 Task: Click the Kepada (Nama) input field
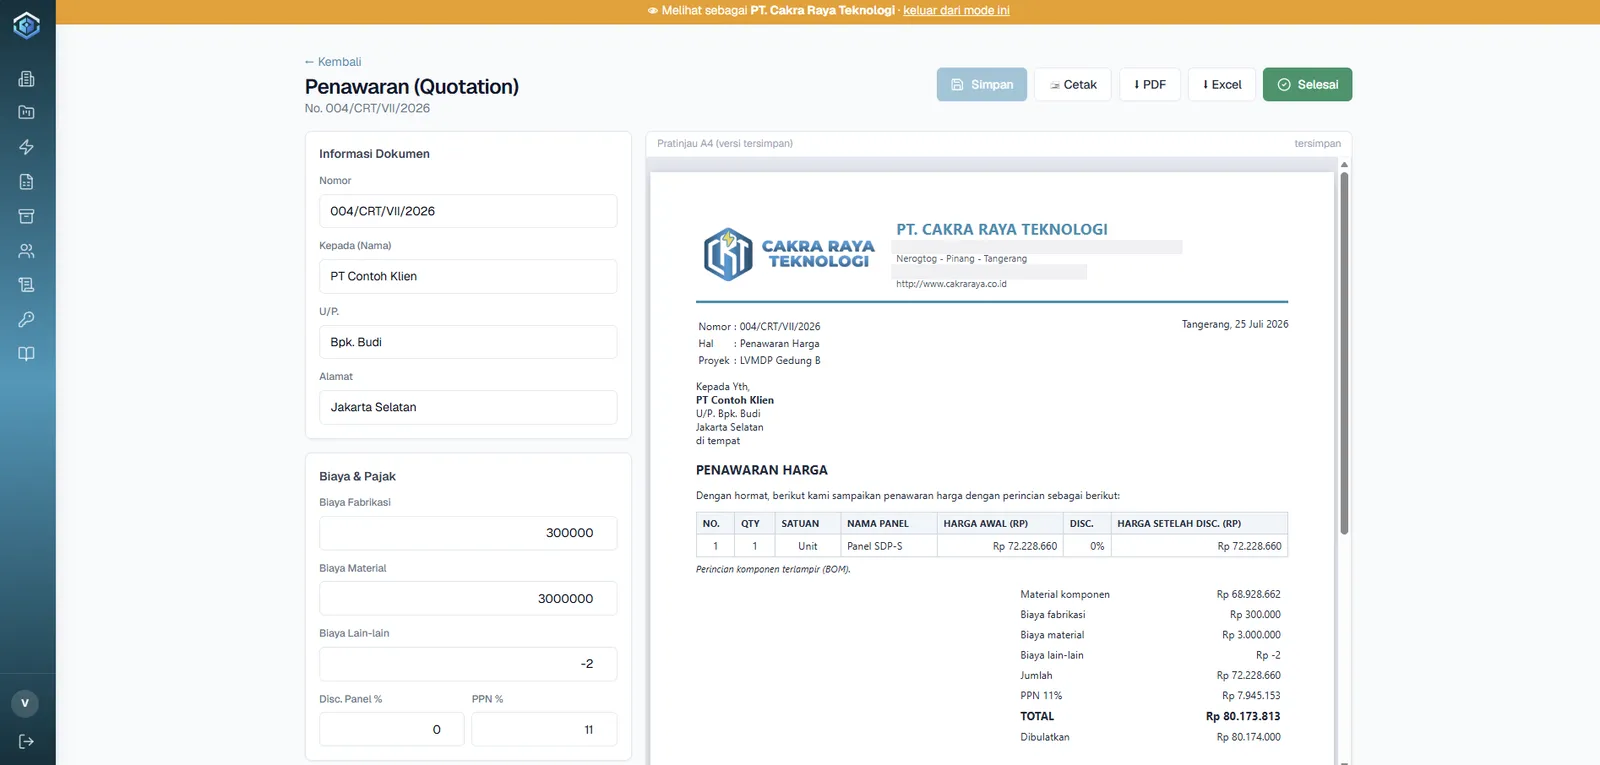(x=468, y=276)
